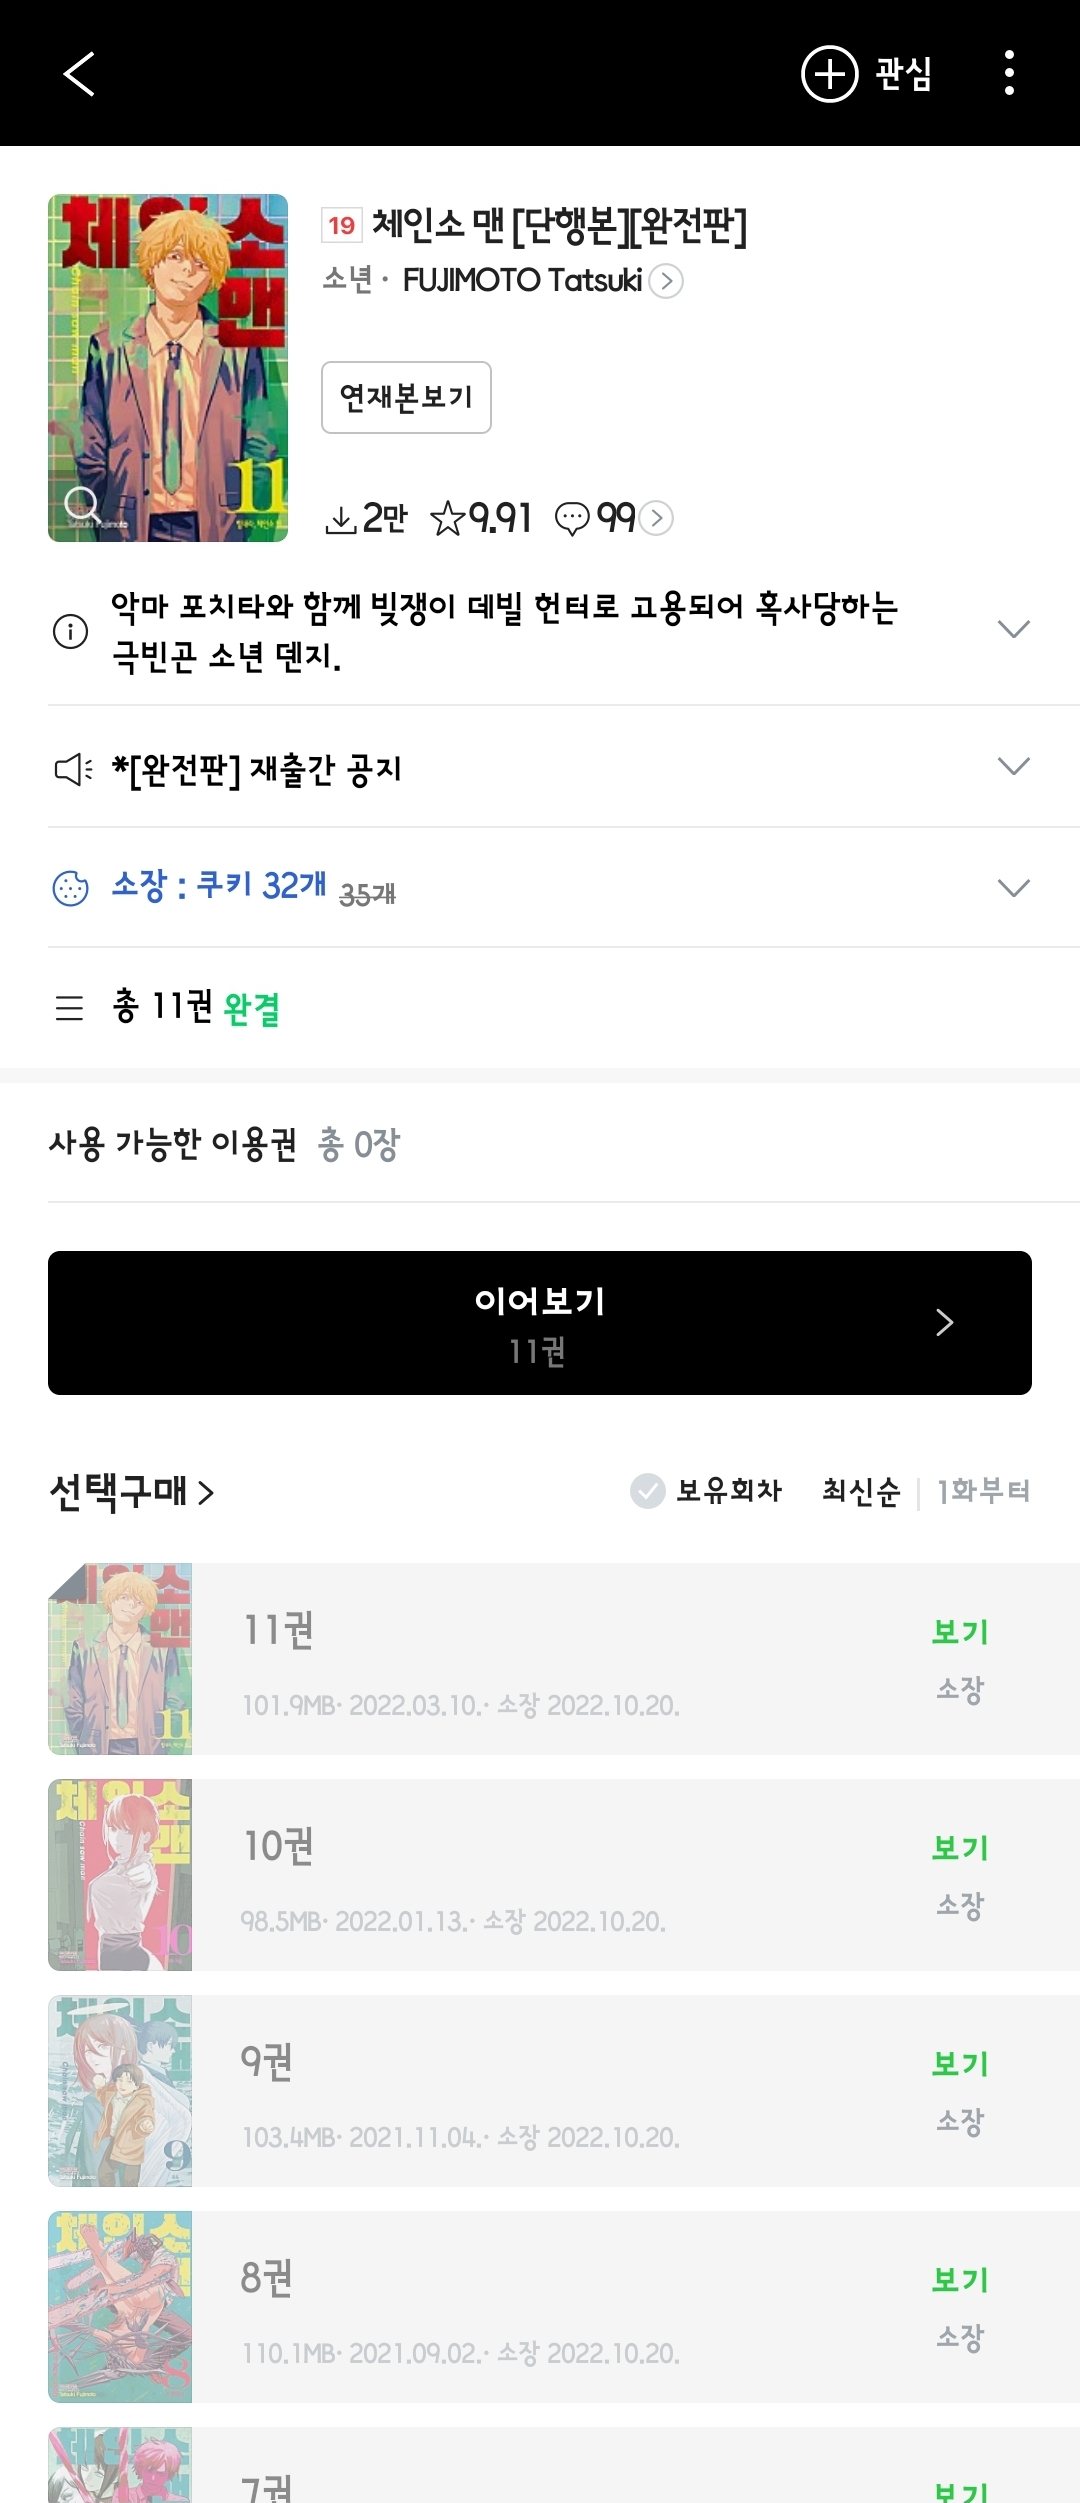The image size is (1080, 2503).
Task: Add title to 관심 with plus icon
Action: click(867, 74)
